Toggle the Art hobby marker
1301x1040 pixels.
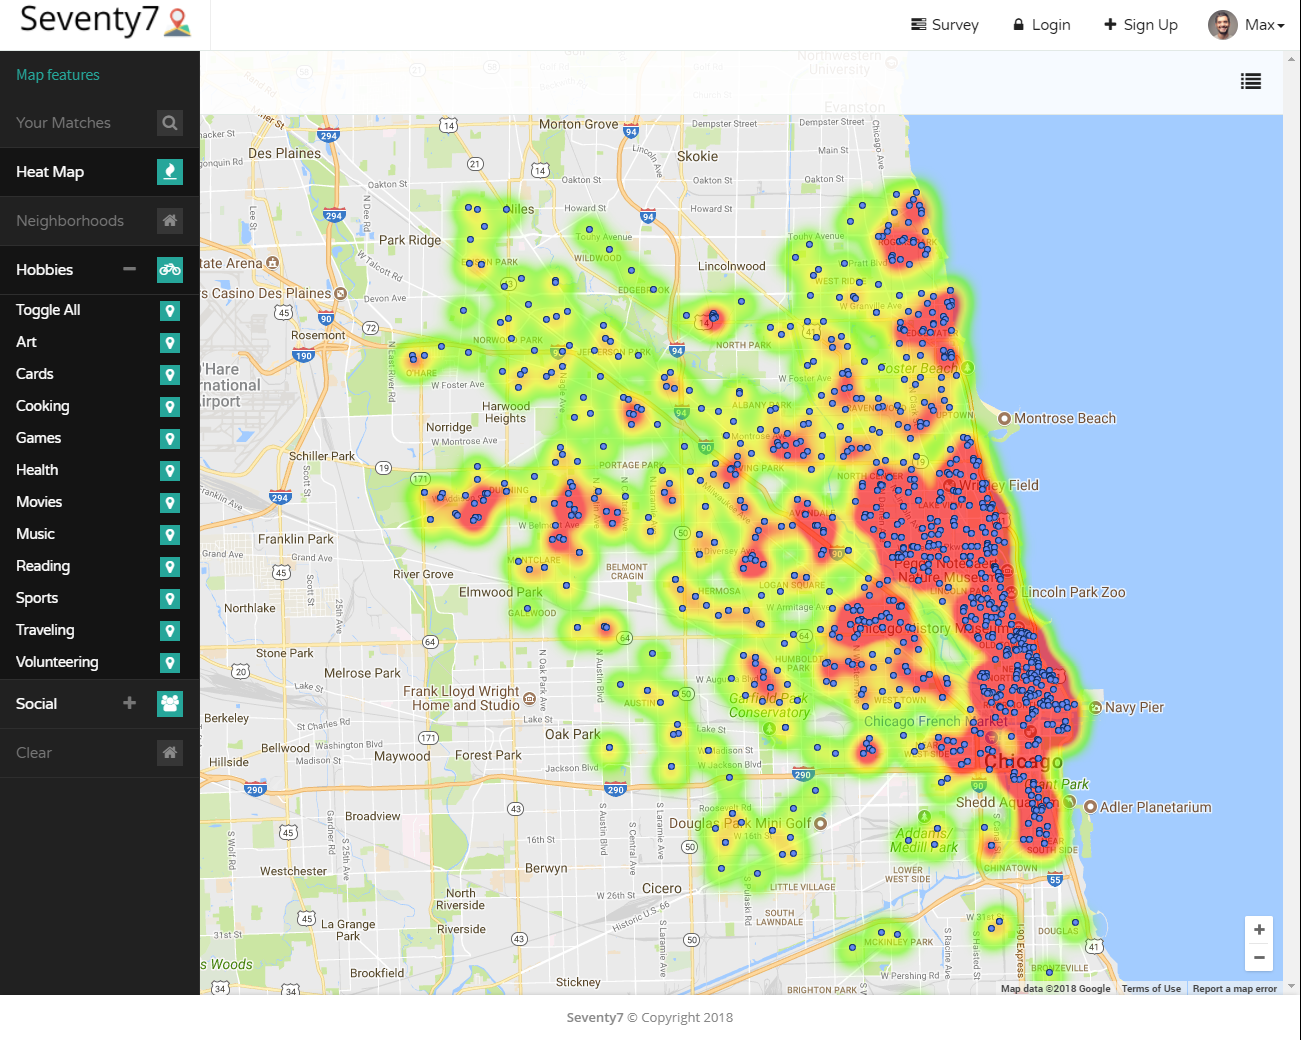170,343
